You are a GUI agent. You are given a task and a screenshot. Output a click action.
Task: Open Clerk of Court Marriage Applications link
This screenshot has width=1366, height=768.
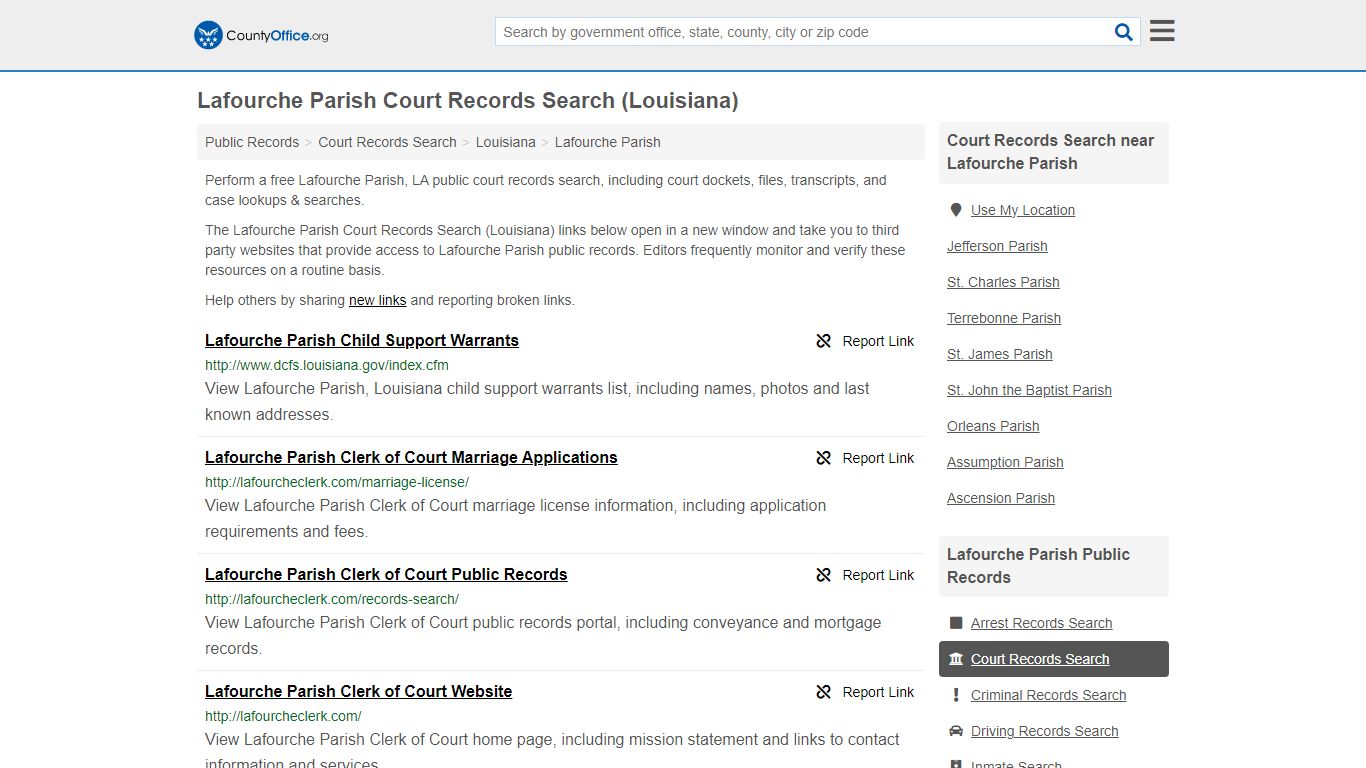(x=411, y=457)
